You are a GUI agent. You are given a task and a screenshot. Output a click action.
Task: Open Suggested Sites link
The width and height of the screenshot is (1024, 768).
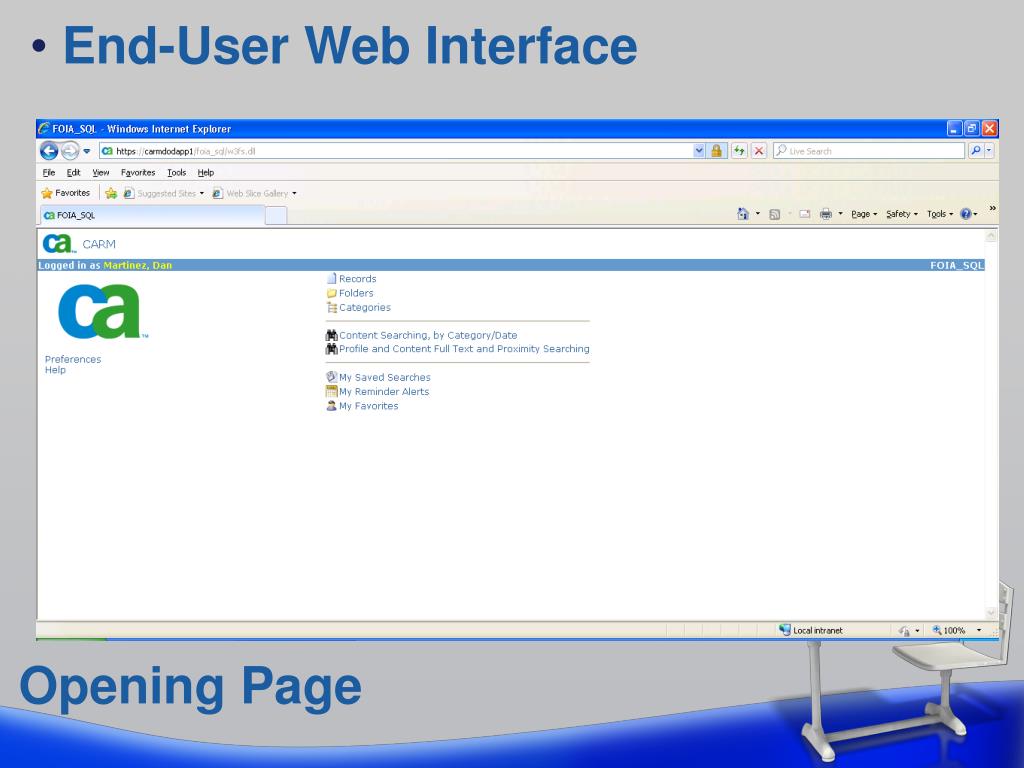[x=163, y=193]
